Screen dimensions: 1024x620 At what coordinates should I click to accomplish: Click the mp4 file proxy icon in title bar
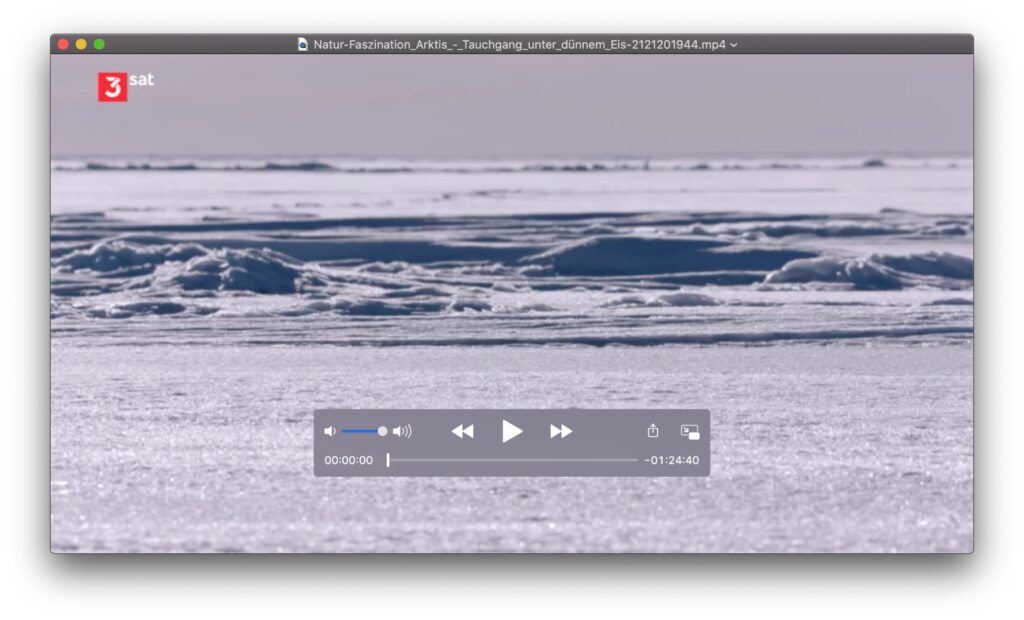303,44
